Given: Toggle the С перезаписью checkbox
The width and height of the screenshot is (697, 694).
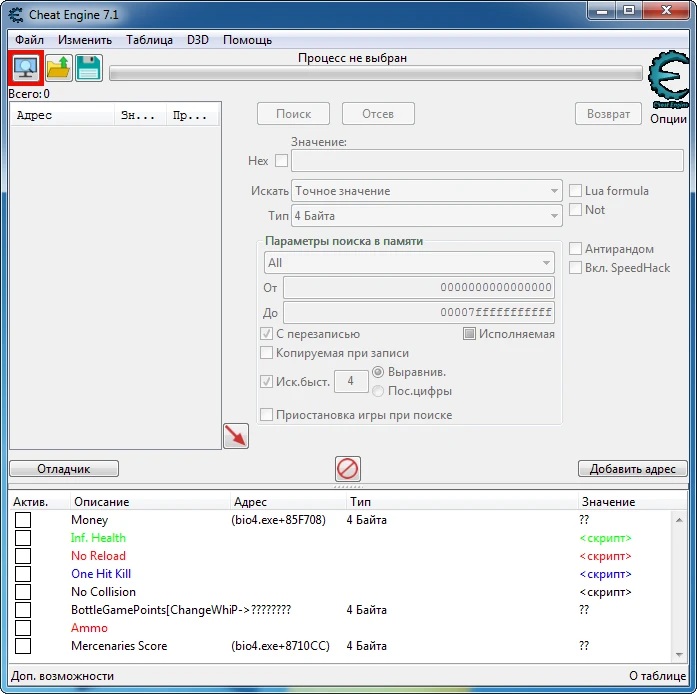Looking at the screenshot, I should (x=266, y=334).
